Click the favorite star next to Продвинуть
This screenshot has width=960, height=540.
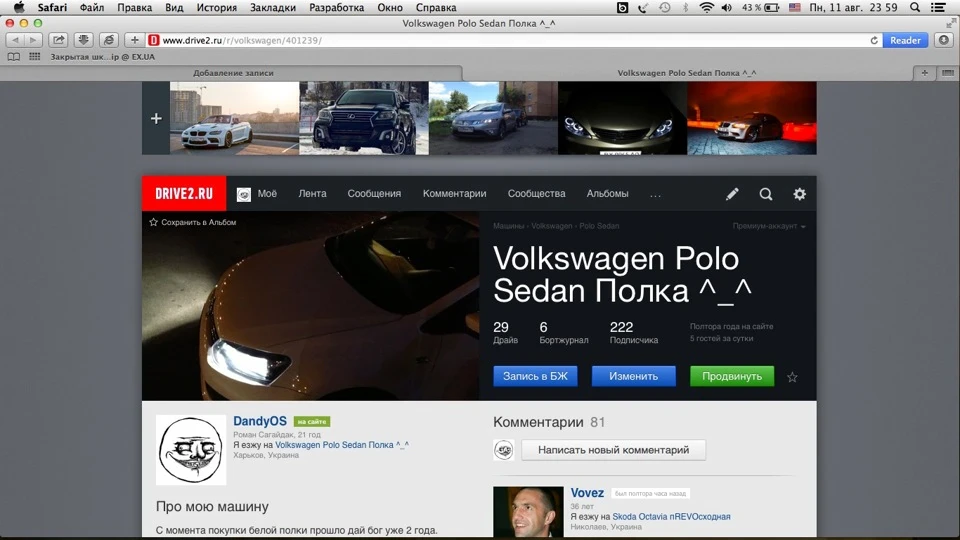(792, 377)
